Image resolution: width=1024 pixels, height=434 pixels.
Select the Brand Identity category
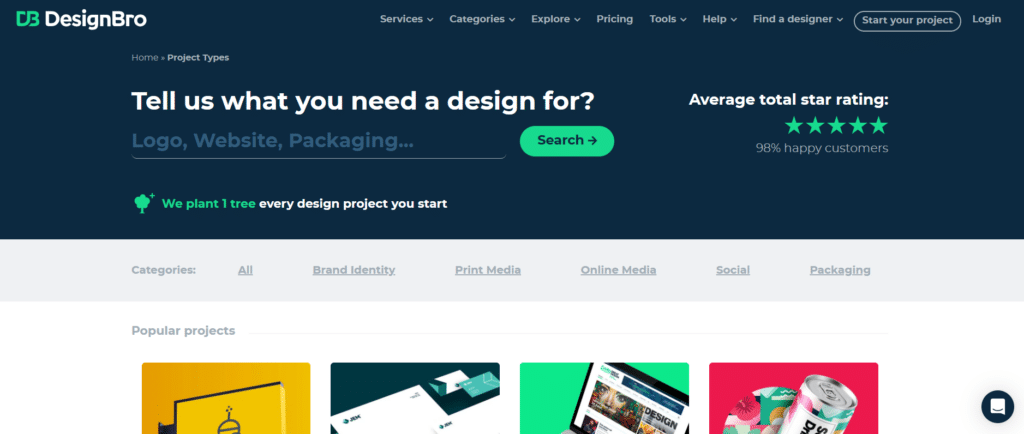354,270
